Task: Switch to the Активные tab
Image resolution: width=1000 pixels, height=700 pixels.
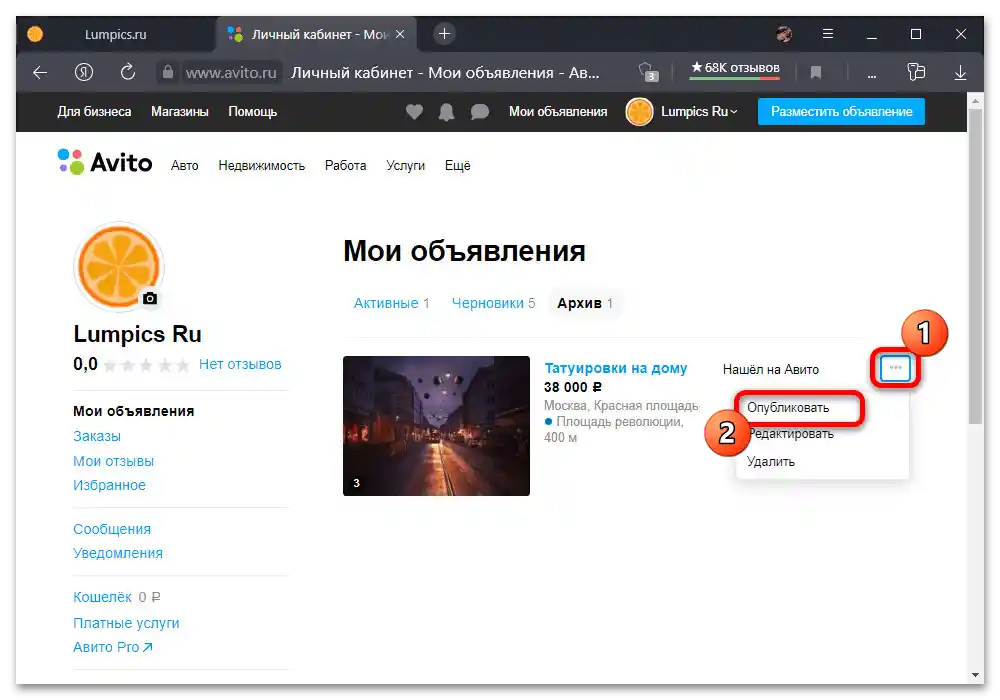Action: coord(392,303)
